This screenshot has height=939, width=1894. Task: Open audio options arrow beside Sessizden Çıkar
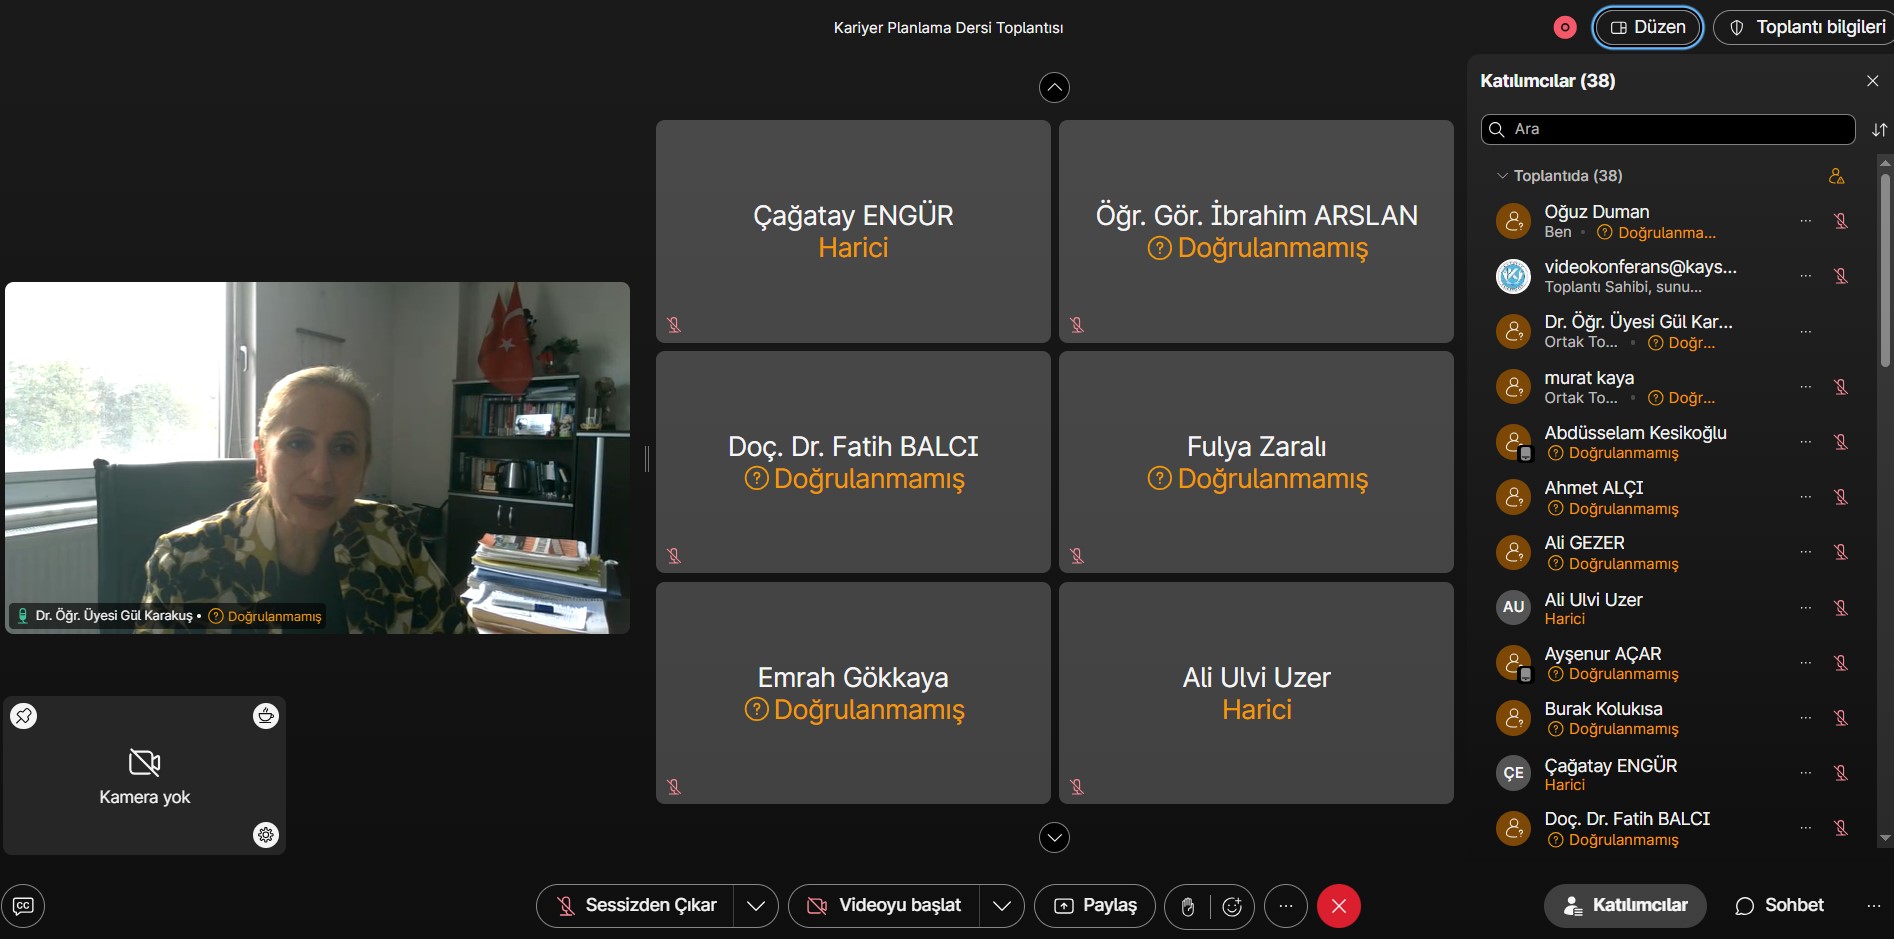pyautogui.click(x=756, y=906)
